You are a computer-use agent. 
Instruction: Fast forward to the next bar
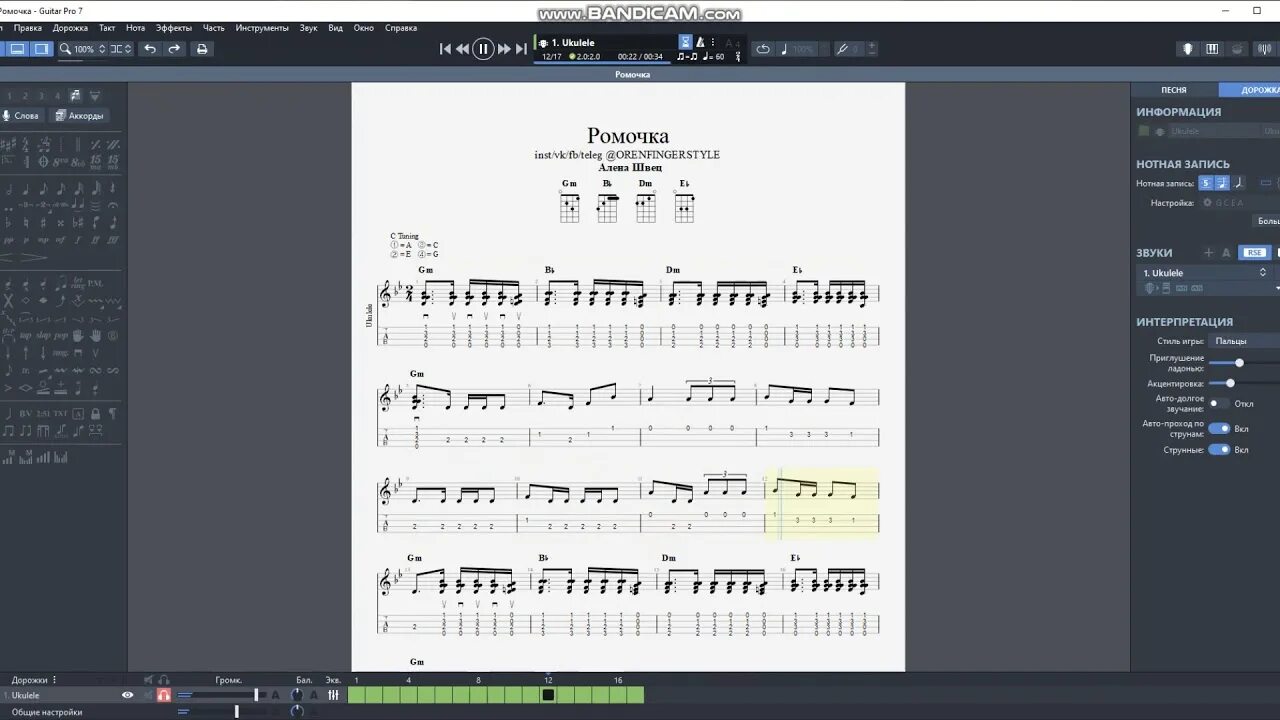504,49
